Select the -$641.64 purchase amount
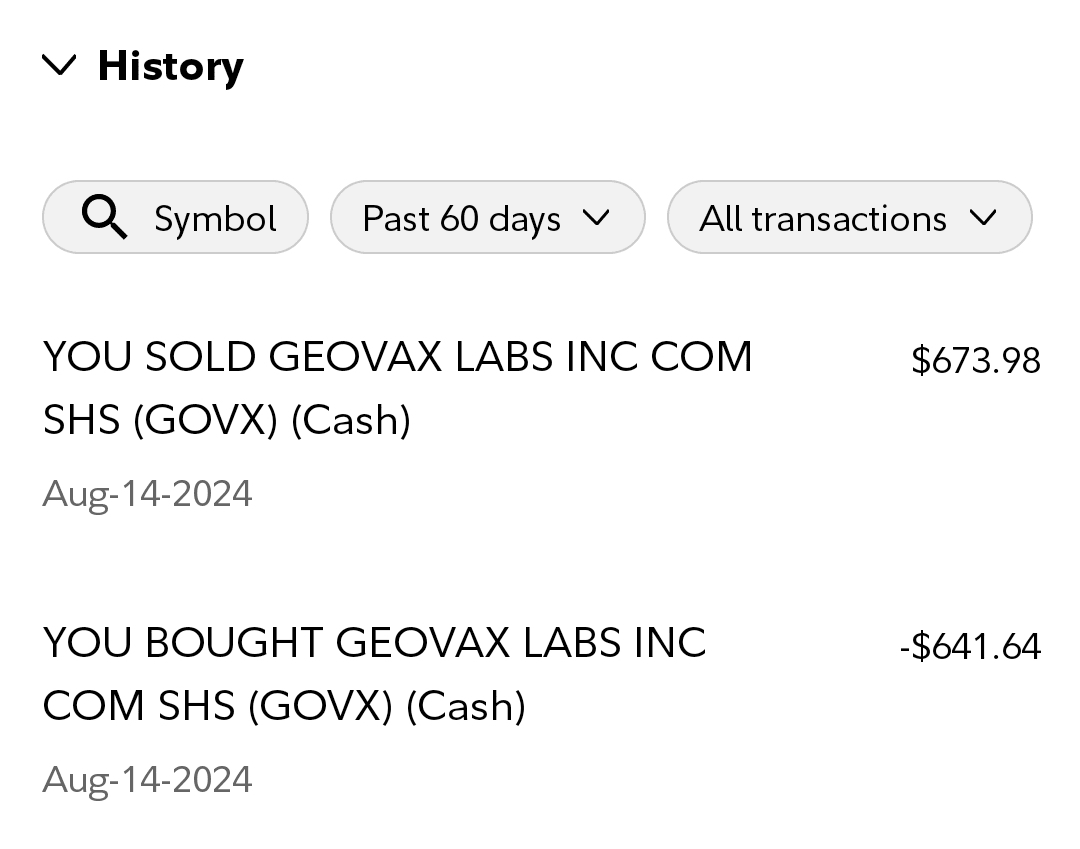This screenshot has height=849, width=1080. (969, 646)
